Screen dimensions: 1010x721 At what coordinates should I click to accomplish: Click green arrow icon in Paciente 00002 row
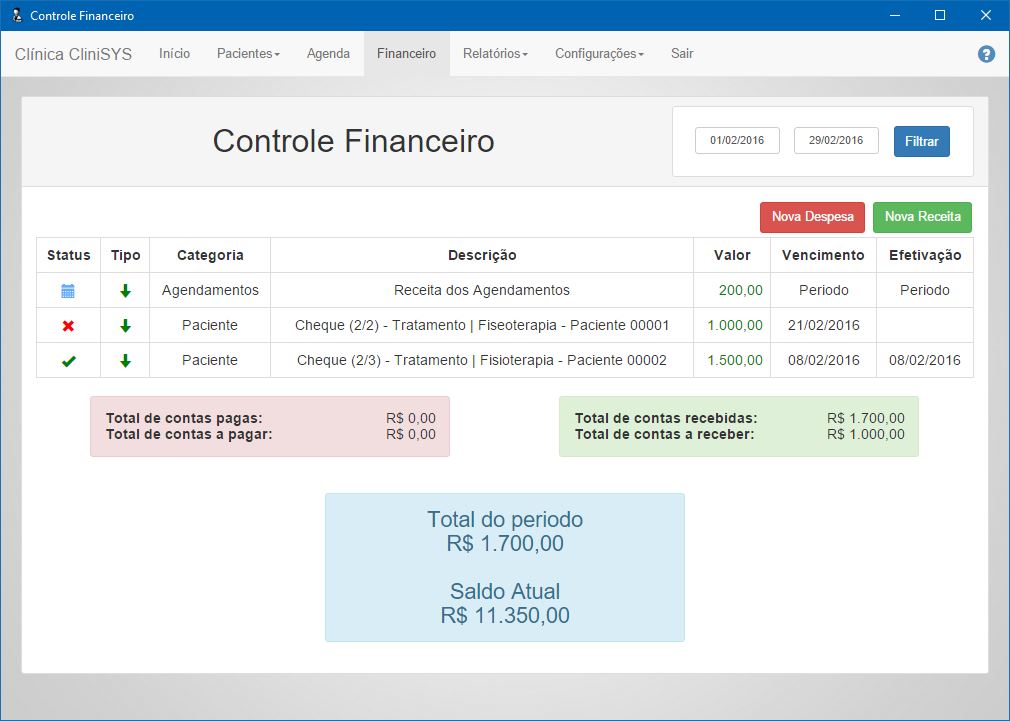point(125,361)
